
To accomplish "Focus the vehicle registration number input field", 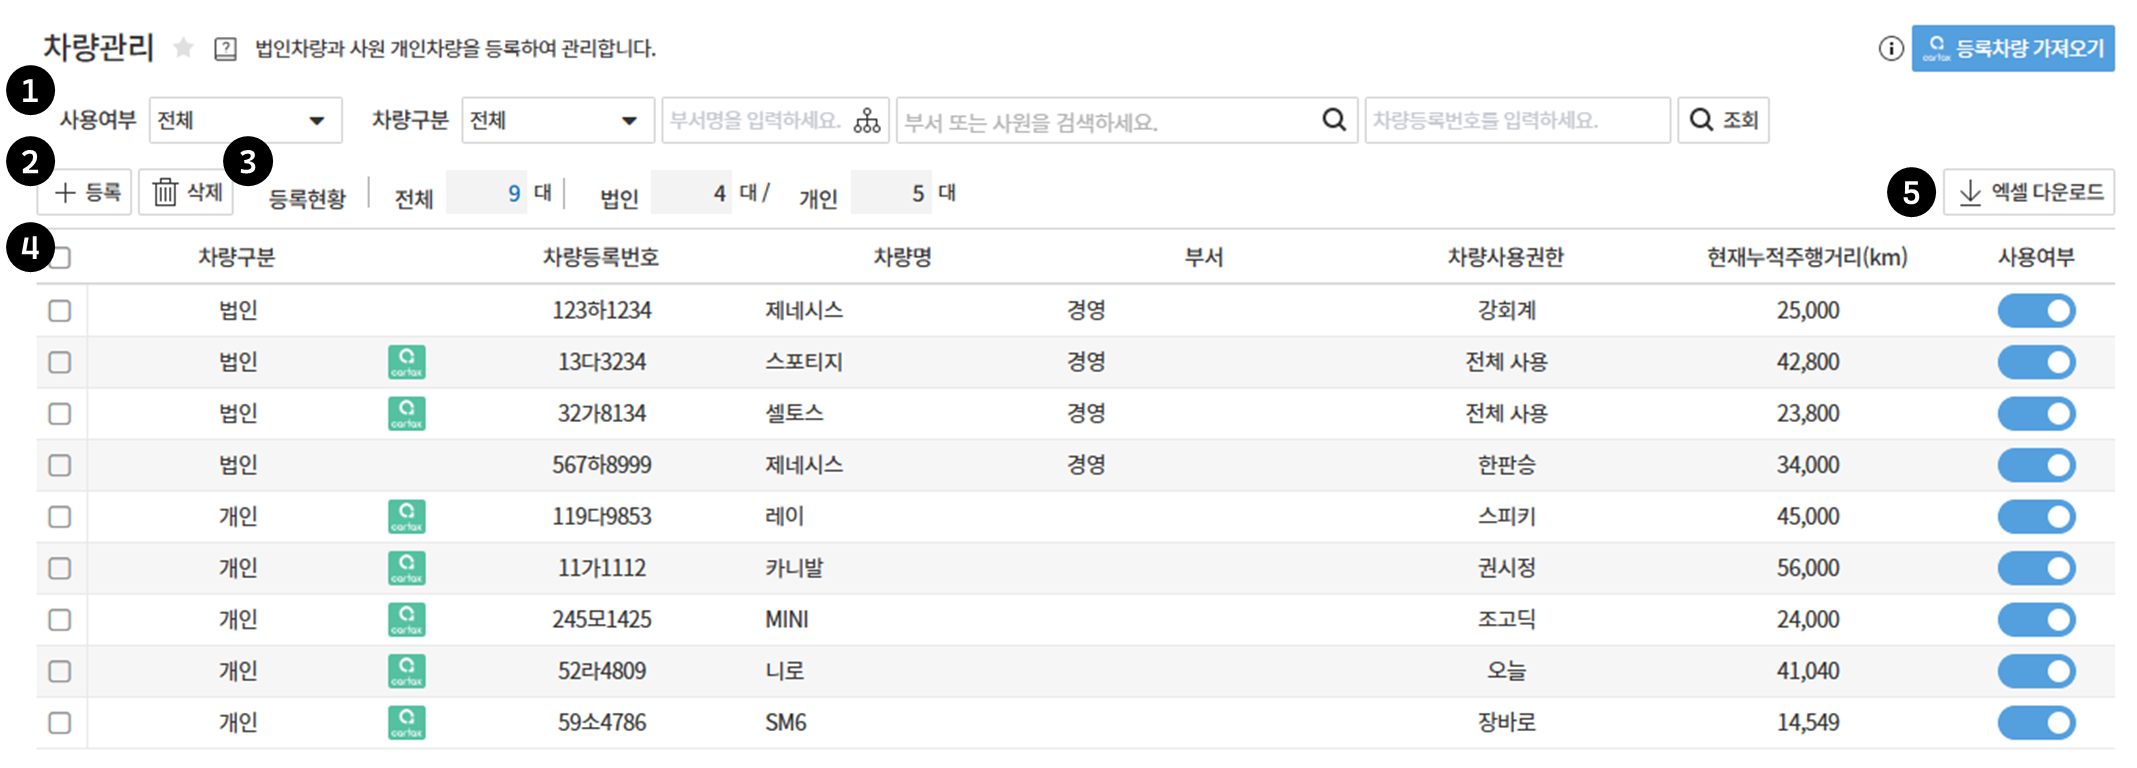I will [x=1516, y=121].
